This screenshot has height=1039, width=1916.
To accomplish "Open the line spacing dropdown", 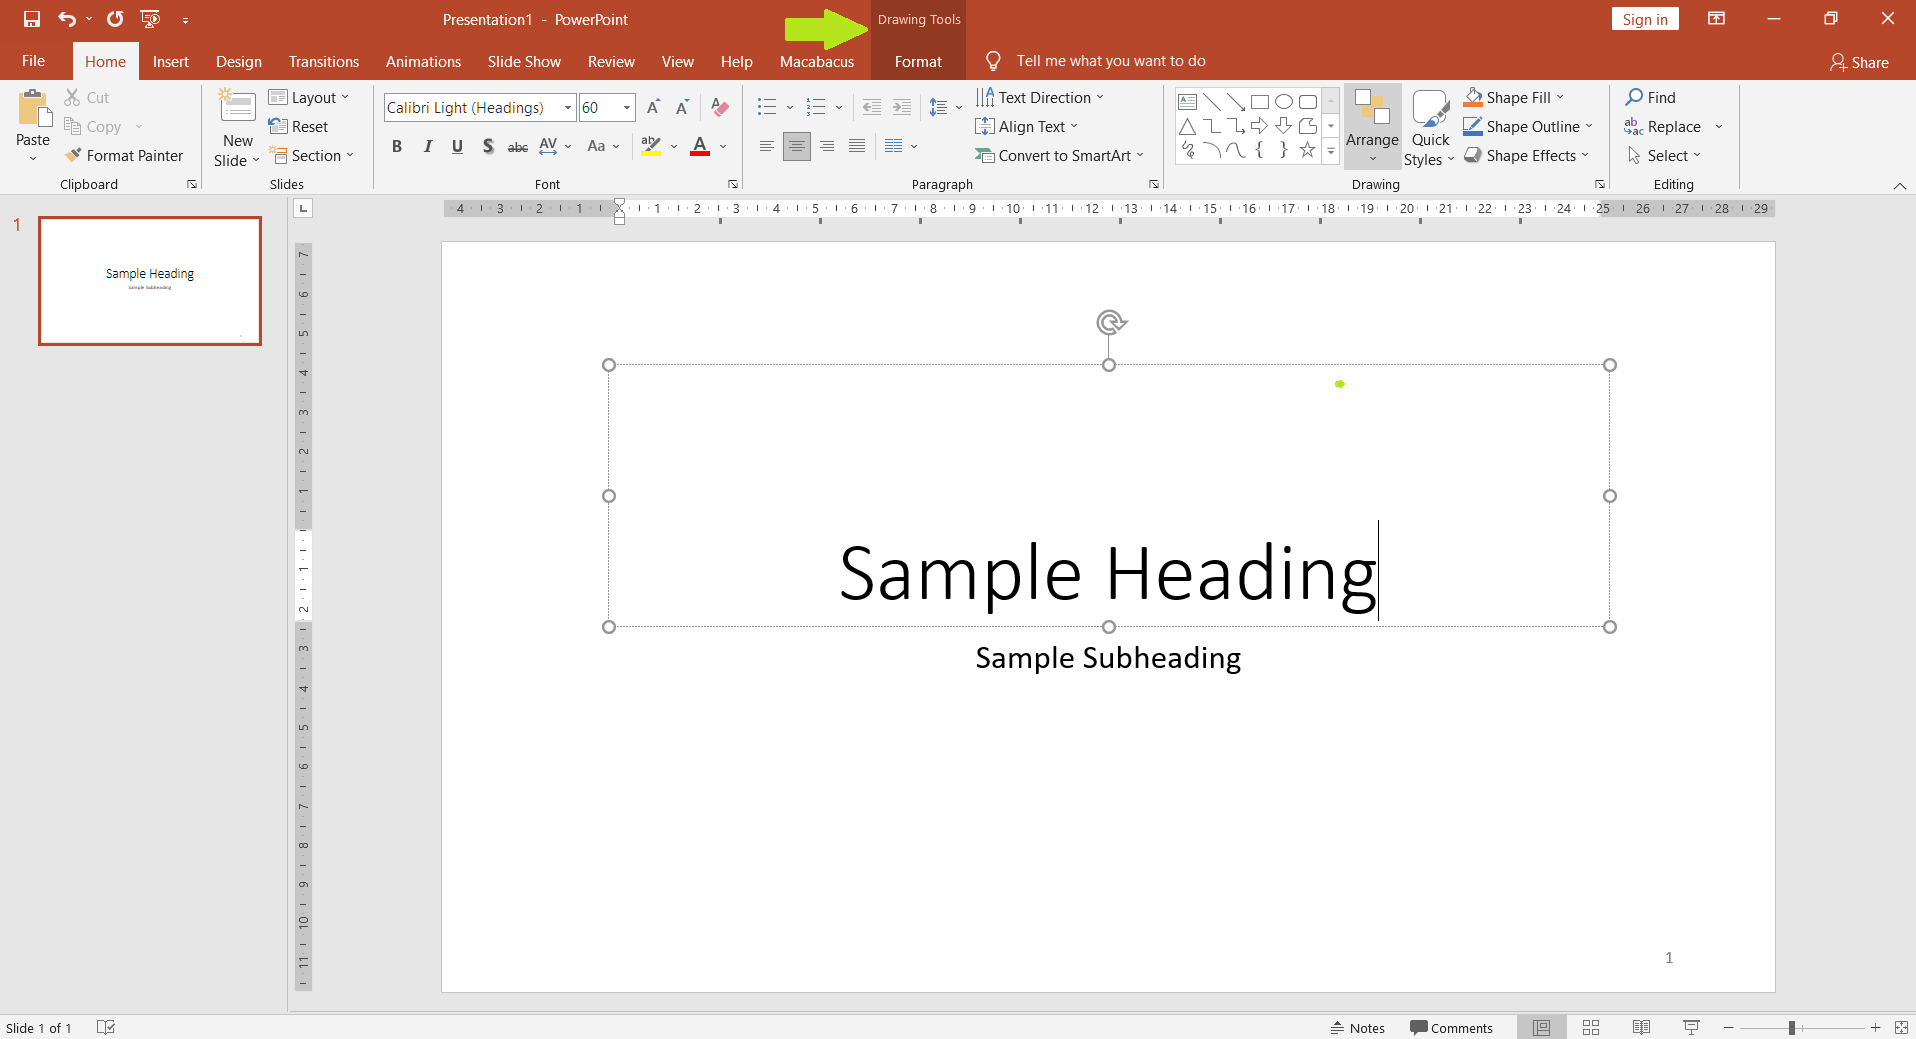I will 944,107.
